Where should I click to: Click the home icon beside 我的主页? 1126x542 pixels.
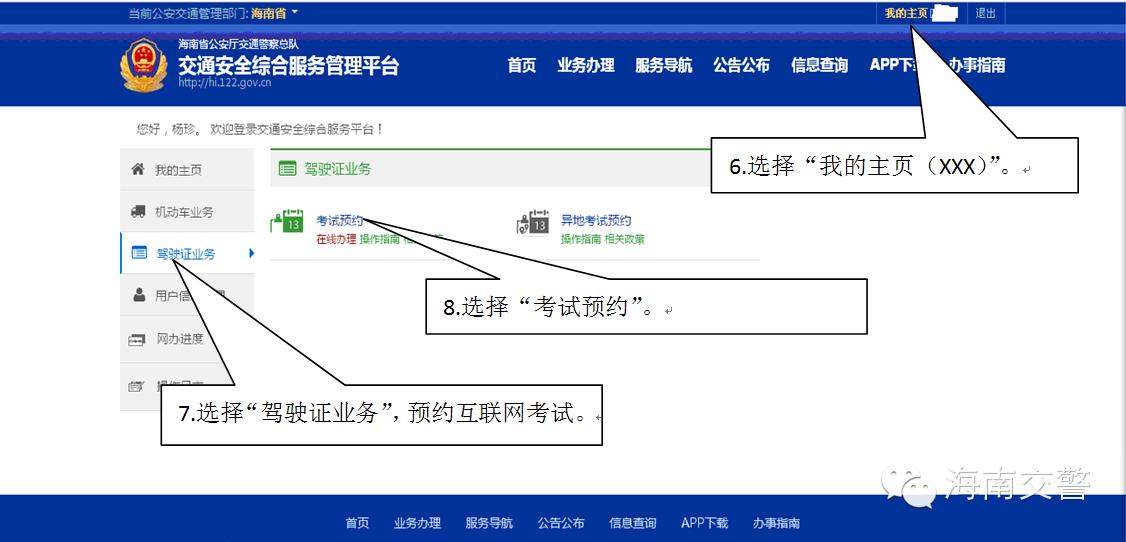pyautogui.click(x=138, y=169)
